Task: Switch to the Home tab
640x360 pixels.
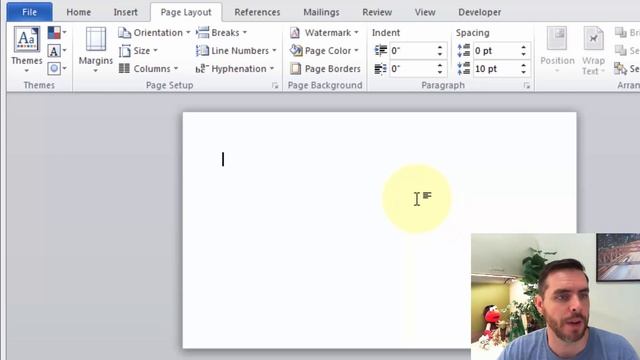Action: (79, 12)
